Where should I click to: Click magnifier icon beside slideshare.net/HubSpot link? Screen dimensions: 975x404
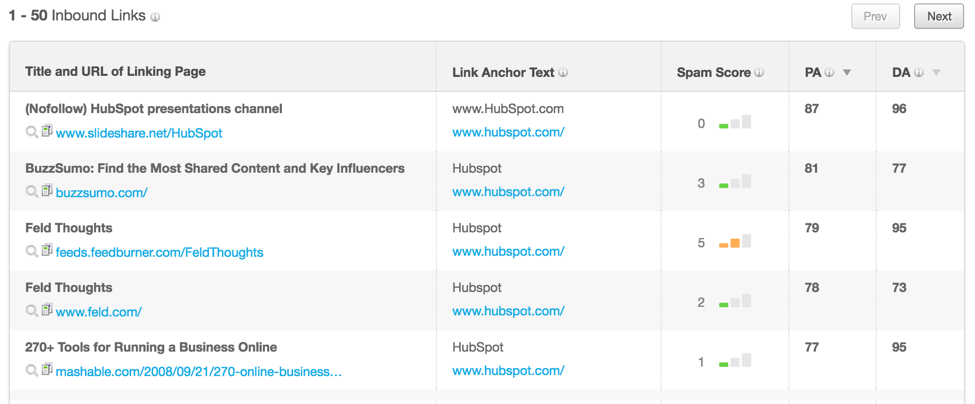click(31, 132)
